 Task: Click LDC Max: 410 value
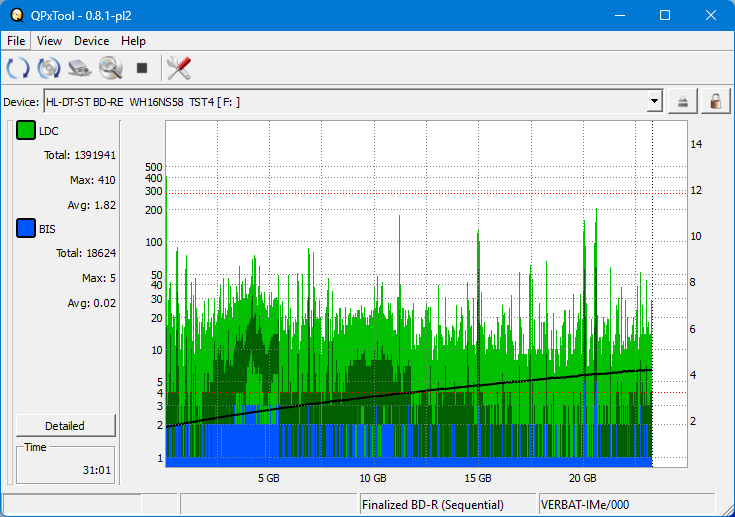point(92,180)
